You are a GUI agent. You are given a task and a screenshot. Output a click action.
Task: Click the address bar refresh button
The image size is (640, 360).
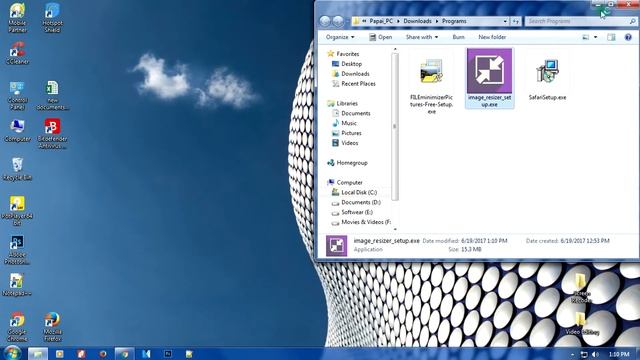click(x=516, y=21)
